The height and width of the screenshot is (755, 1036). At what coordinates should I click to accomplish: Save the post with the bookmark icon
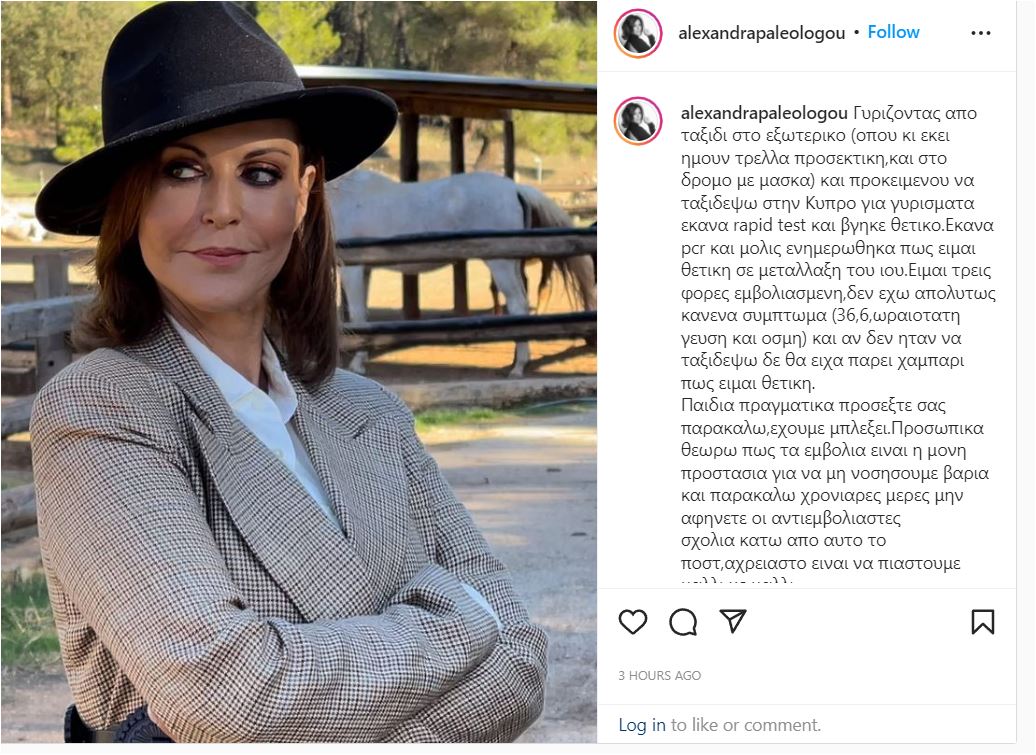[x=982, y=622]
